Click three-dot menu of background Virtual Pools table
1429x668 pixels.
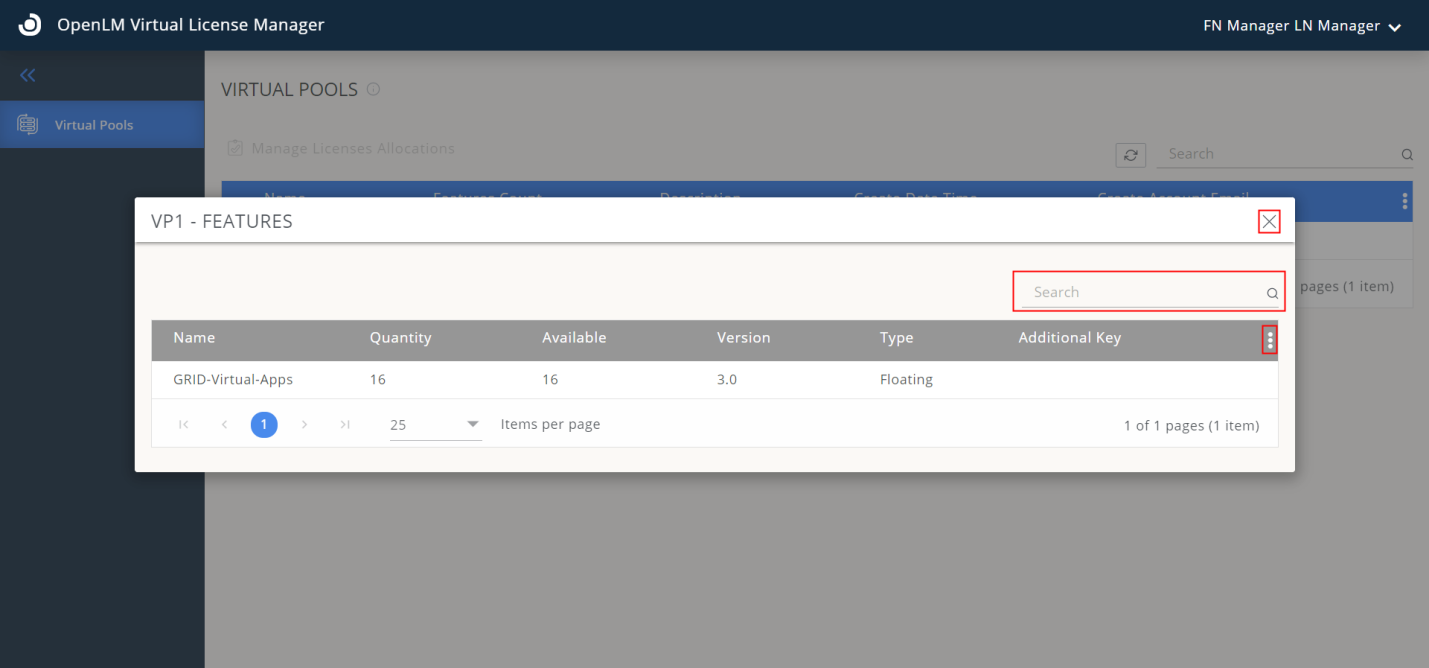click(x=1405, y=202)
